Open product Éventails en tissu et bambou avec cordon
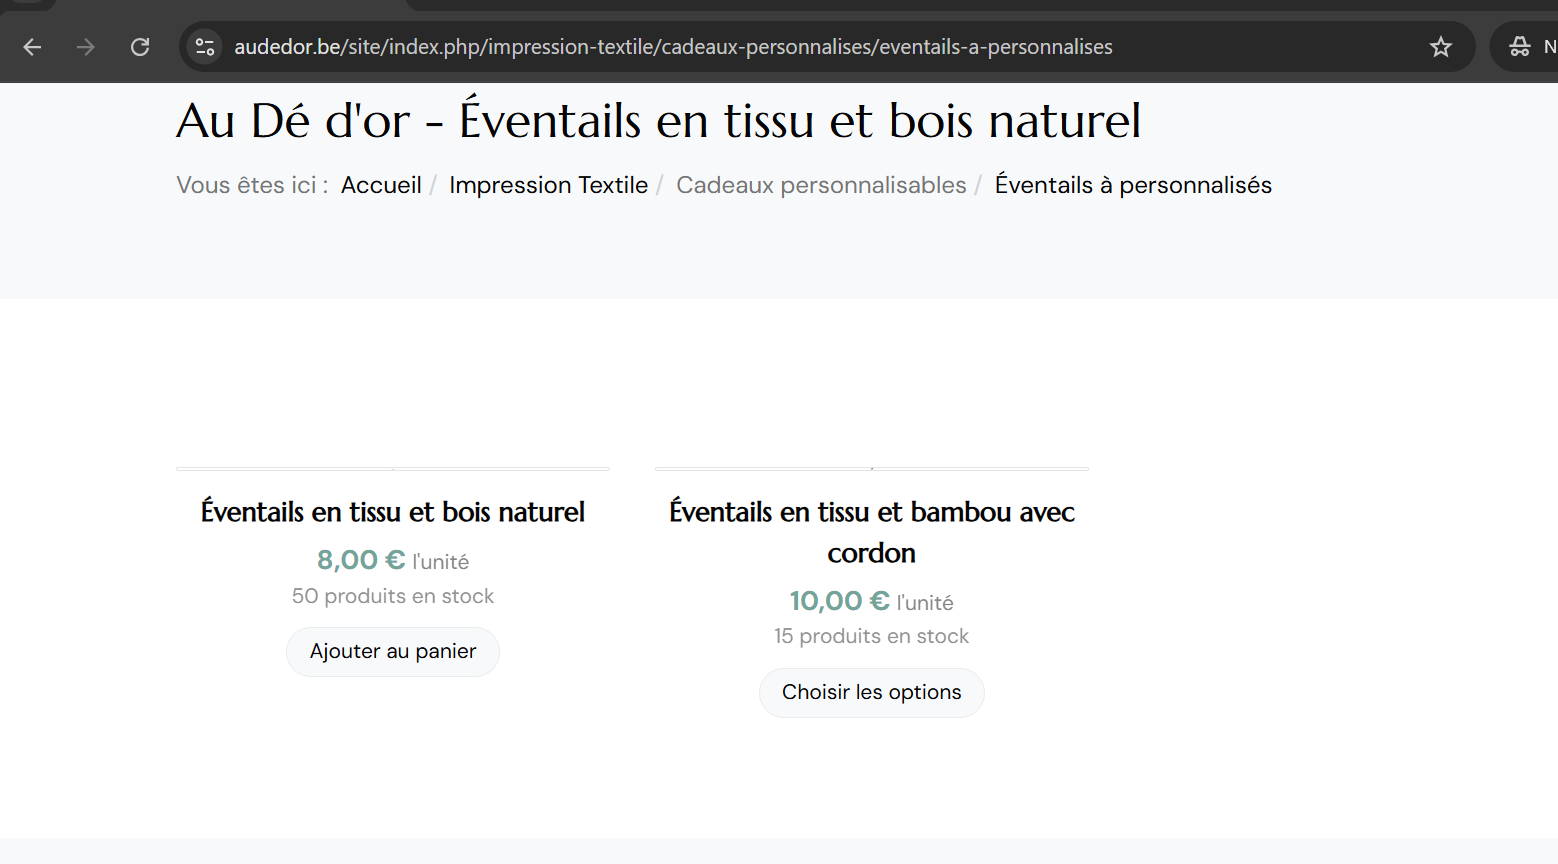The image size is (1558, 864). (x=872, y=532)
